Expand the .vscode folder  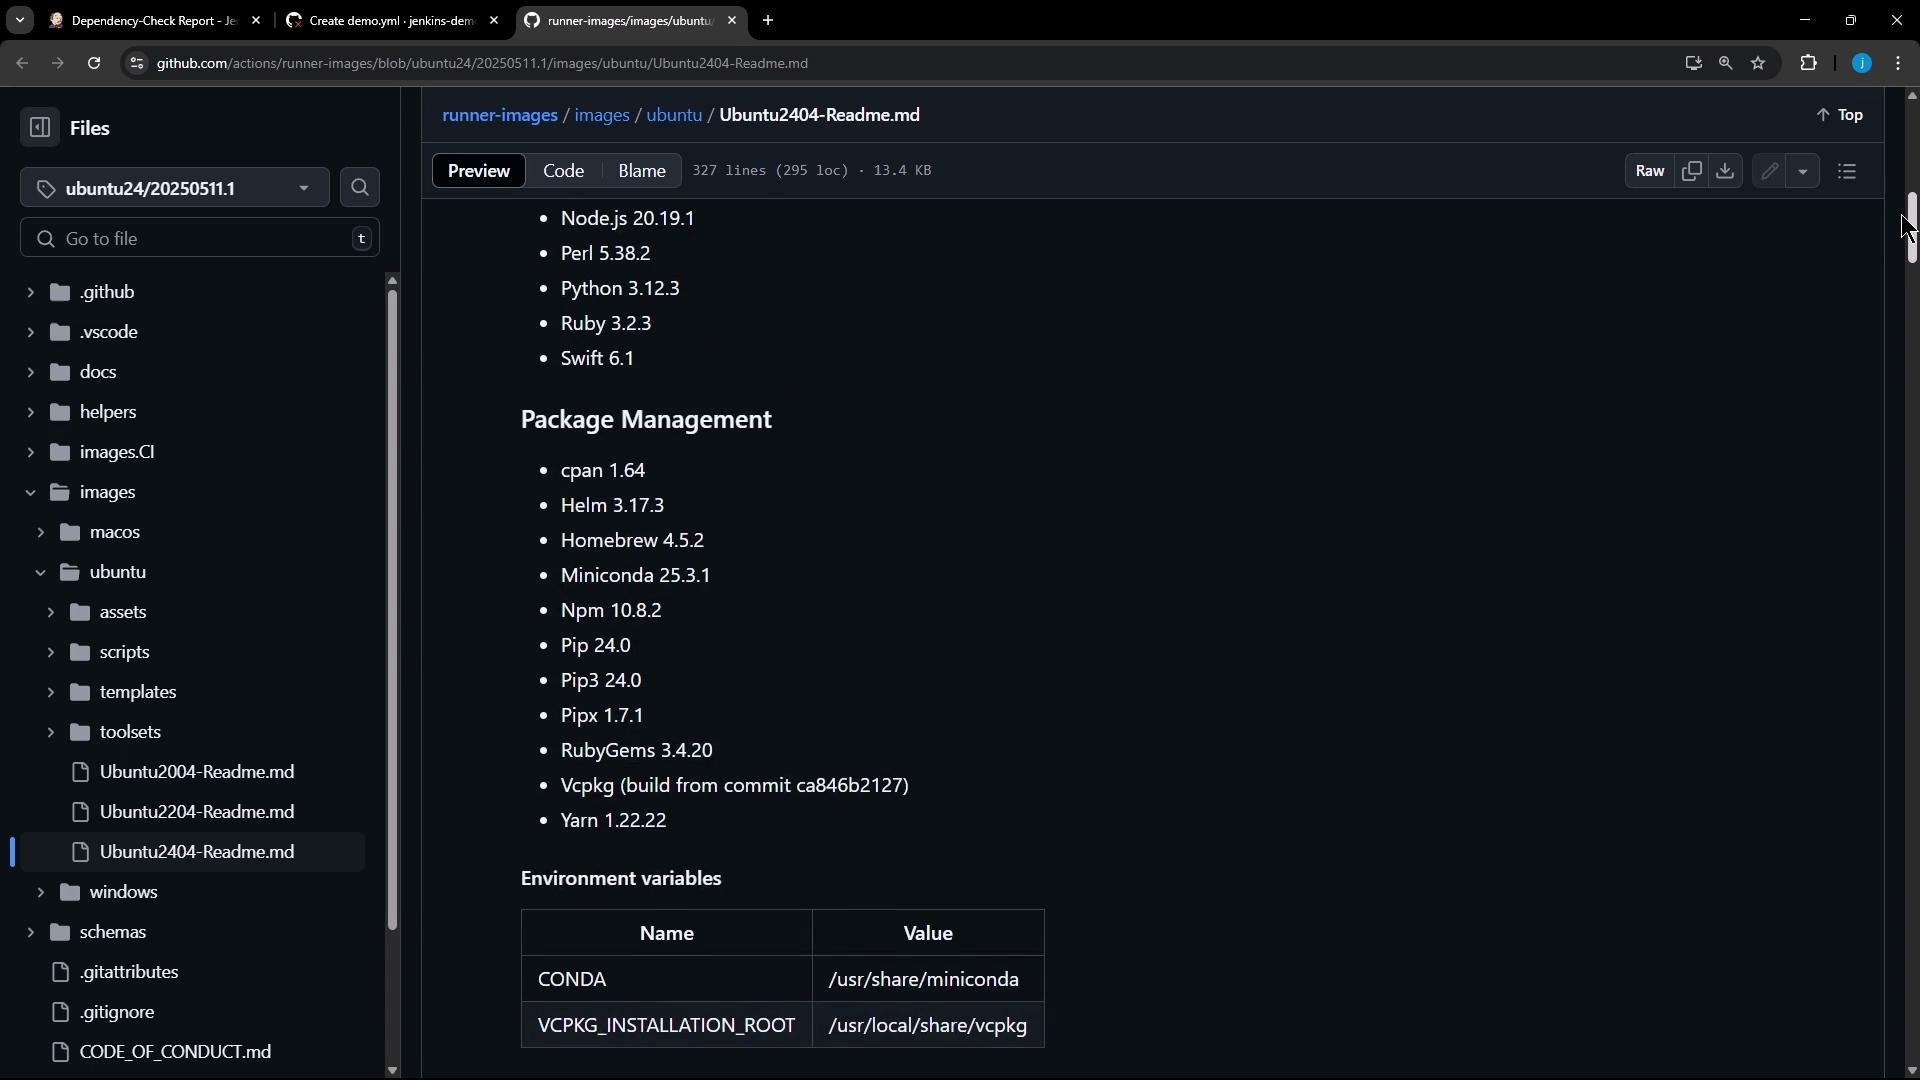tap(30, 332)
